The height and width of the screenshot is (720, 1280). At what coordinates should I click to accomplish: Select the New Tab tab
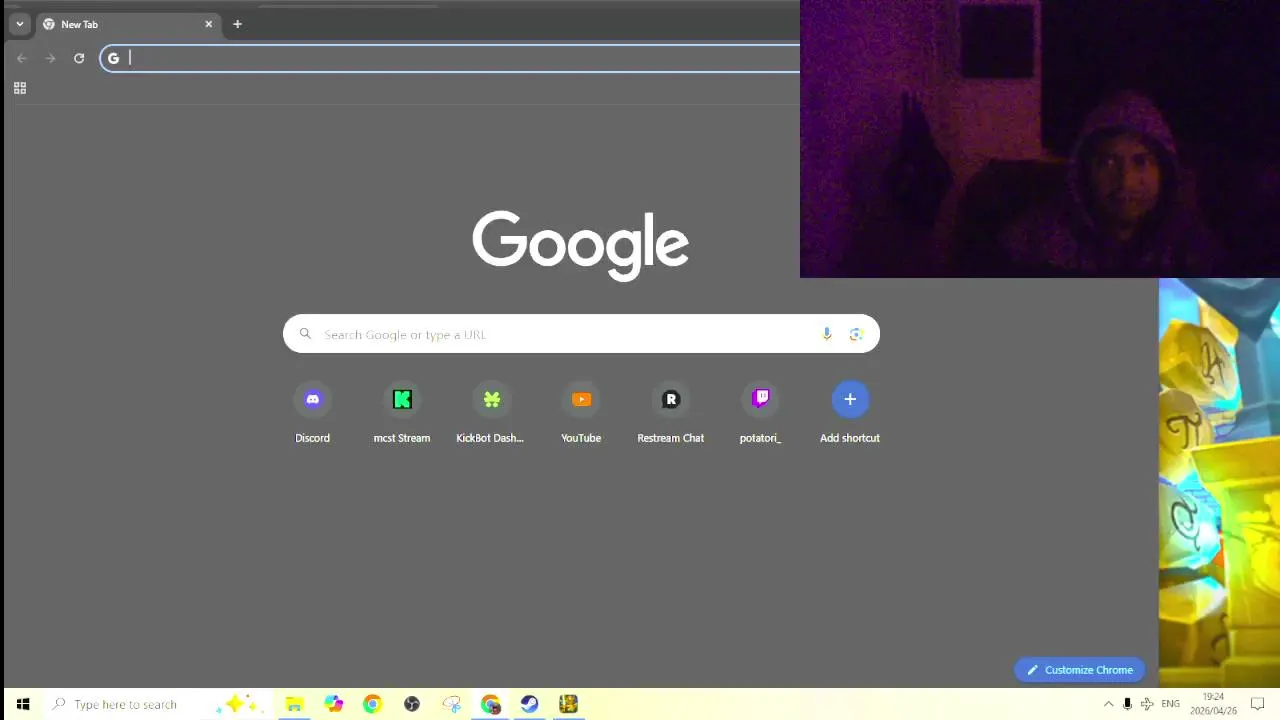(x=127, y=24)
